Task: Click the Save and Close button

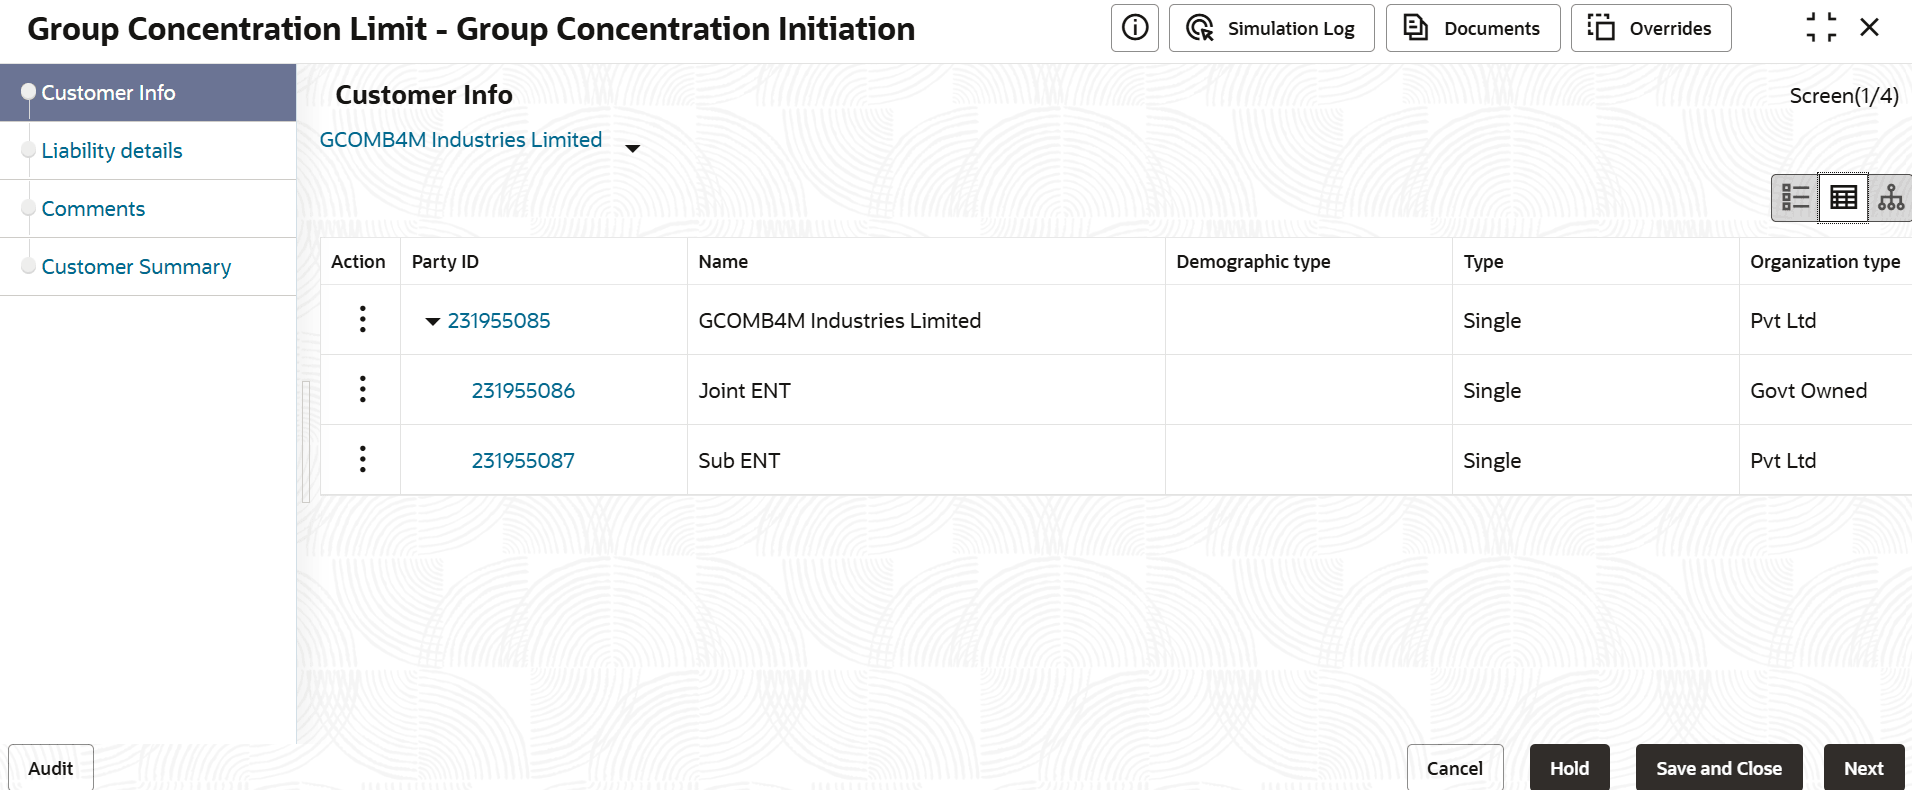Action: (x=1718, y=768)
